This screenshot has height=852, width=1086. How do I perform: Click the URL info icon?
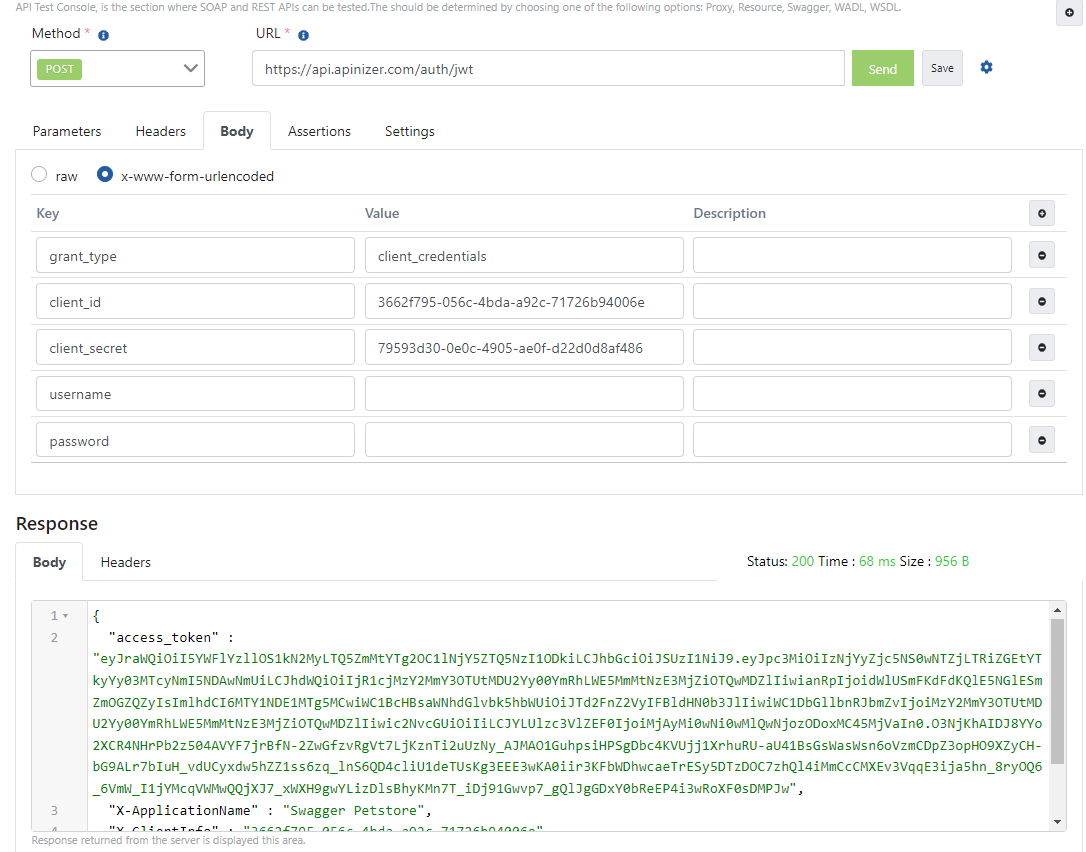tap(303, 35)
